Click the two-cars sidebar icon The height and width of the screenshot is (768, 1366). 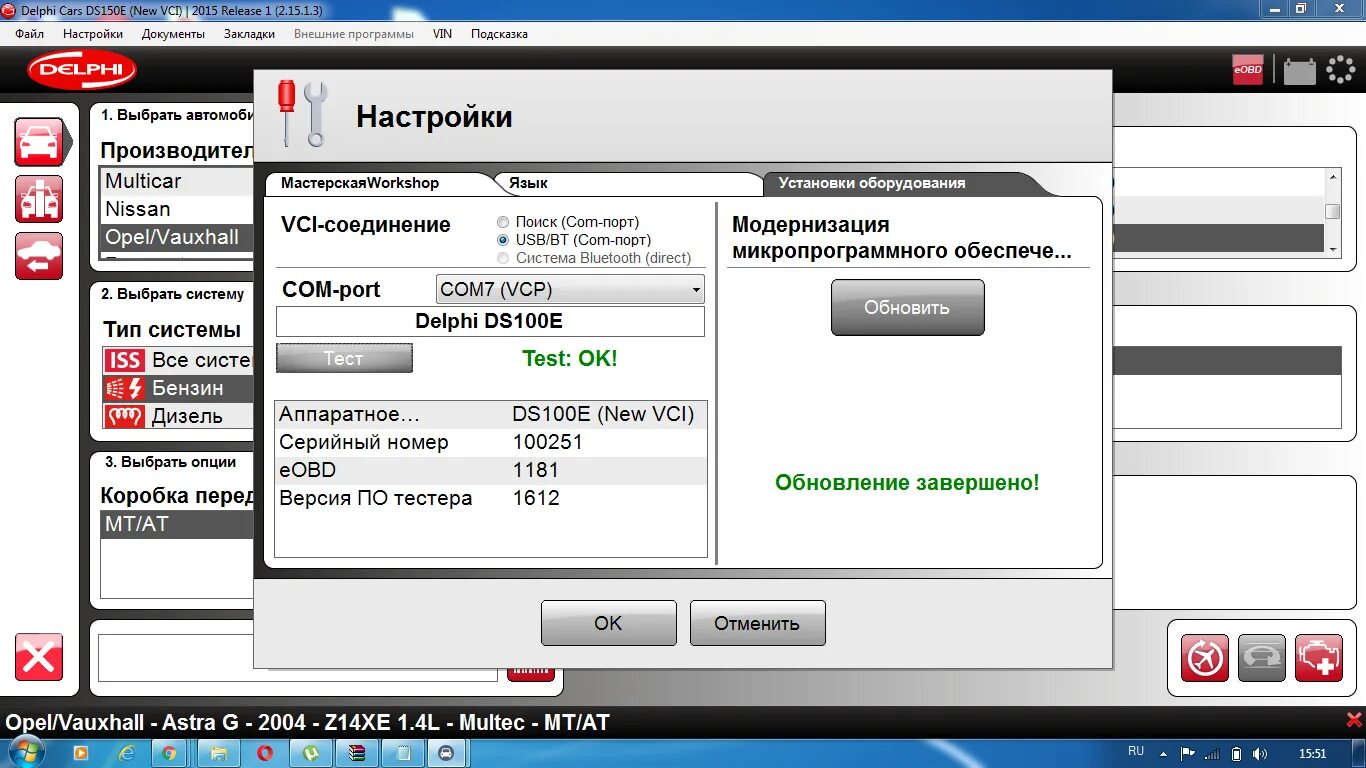(x=39, y=199)
